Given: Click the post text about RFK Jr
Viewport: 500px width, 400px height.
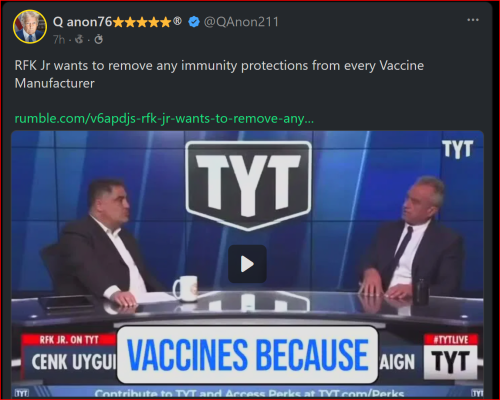Looking at the screenshot, I should (219, 74).
